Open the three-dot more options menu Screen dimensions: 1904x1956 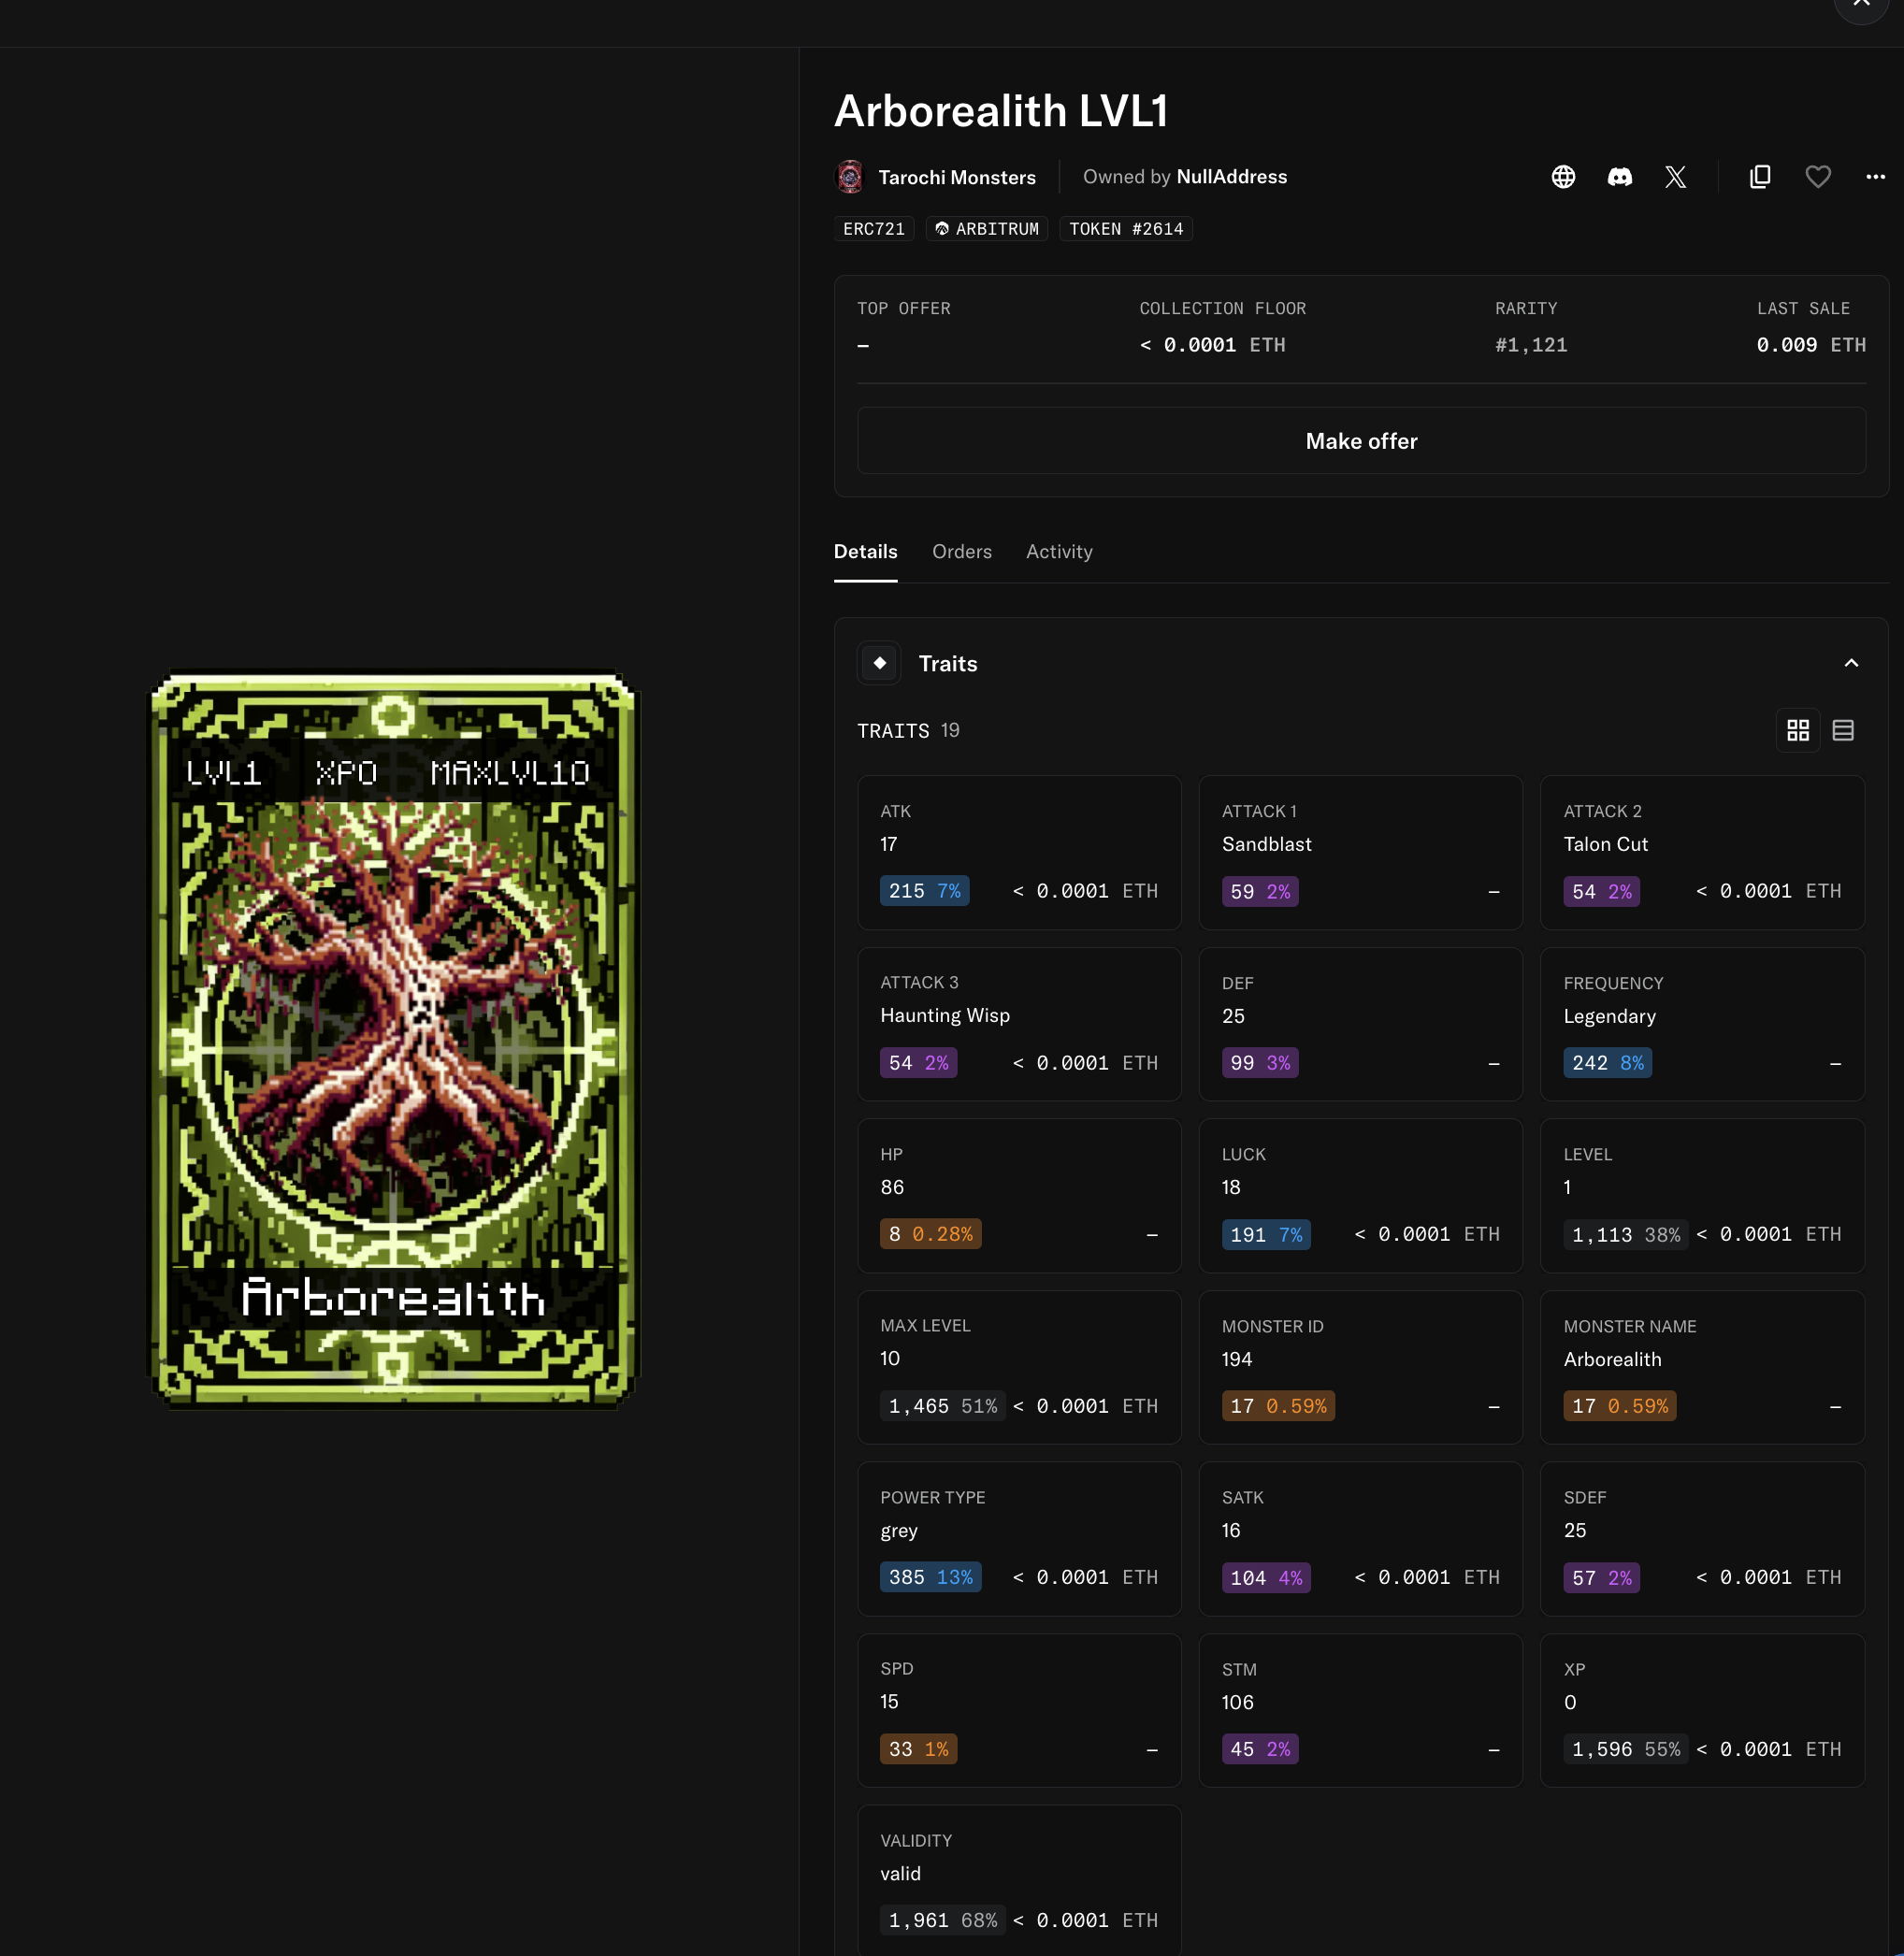pos(1874,177)
